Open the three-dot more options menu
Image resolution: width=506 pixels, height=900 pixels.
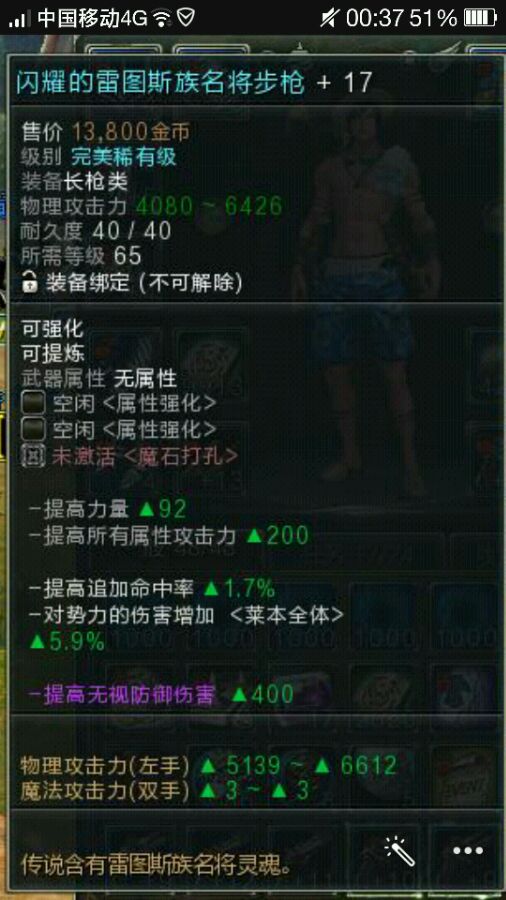pyautogui.click(x=468, y=851)
